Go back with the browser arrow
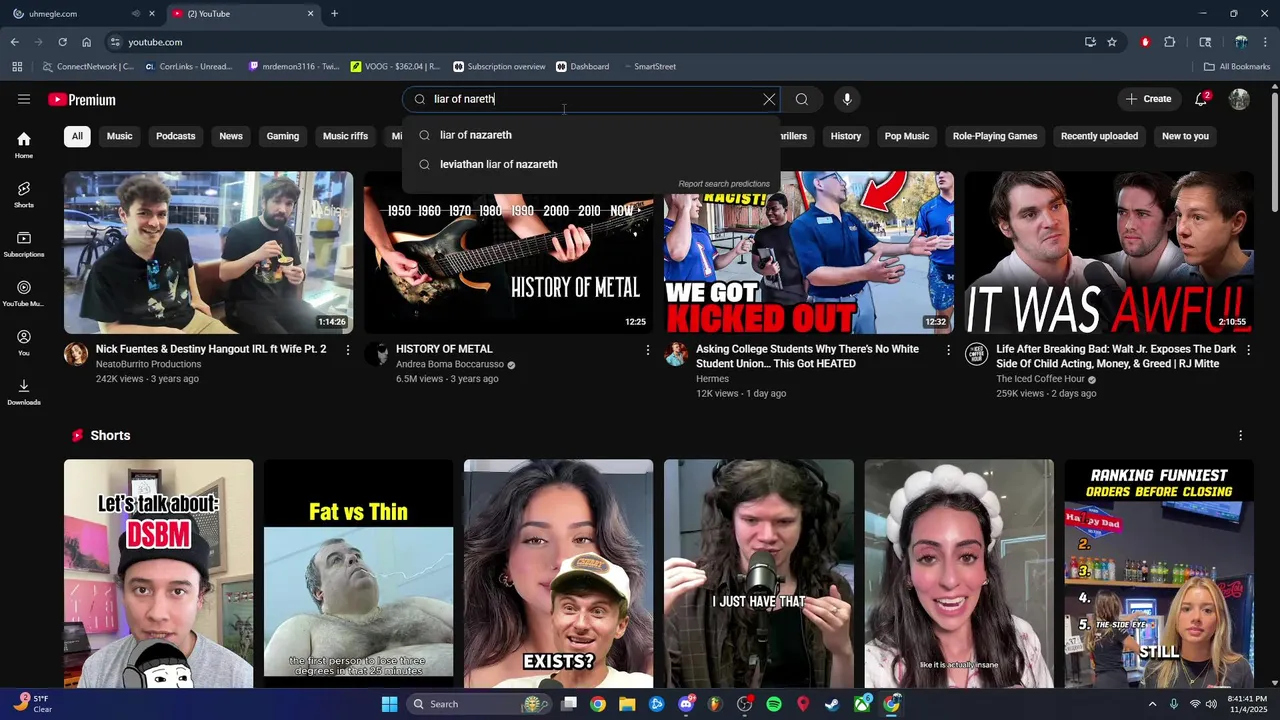This screenshot has height=720, width=1280. tap(15, 42)
